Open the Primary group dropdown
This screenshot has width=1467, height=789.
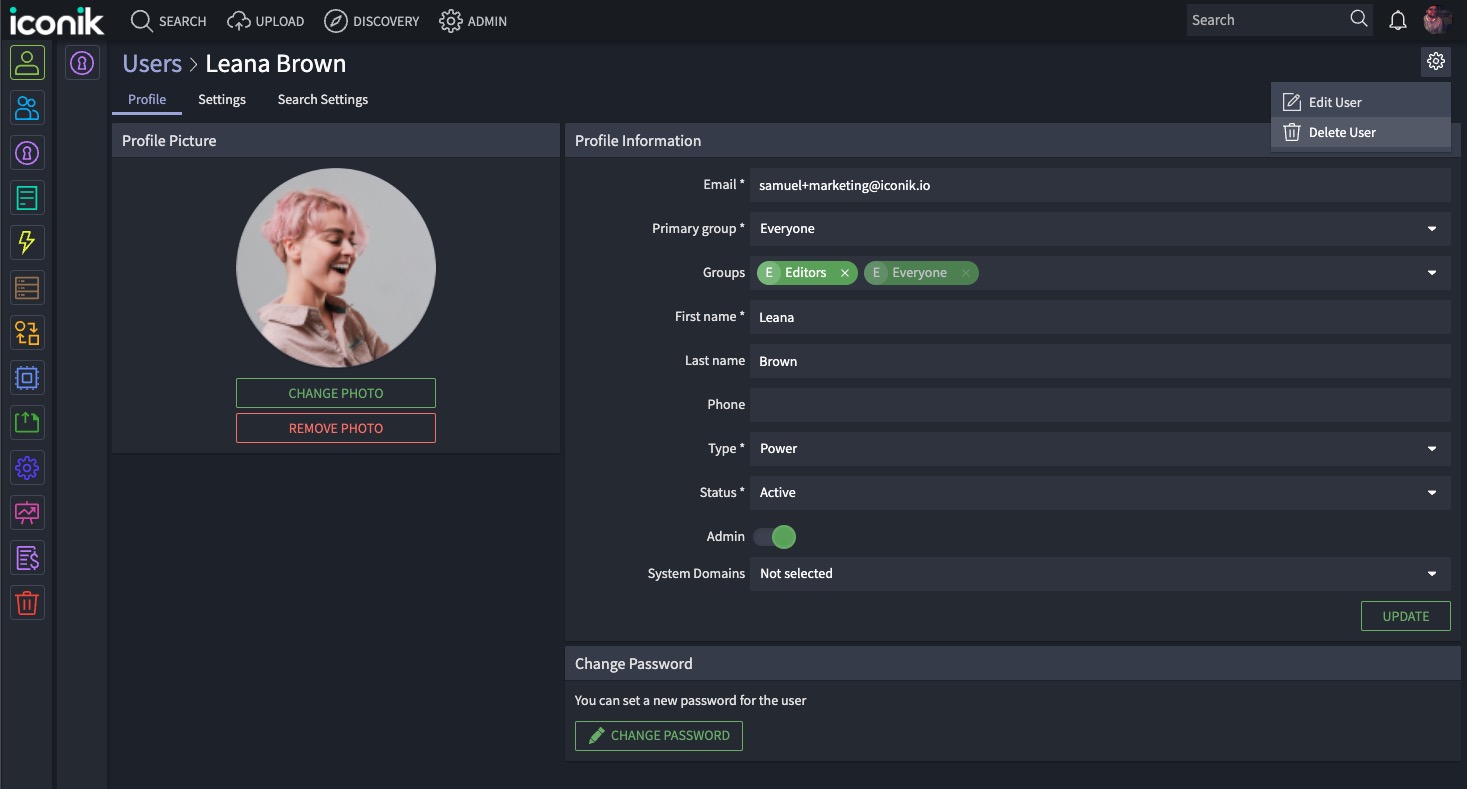(1434, 228)
